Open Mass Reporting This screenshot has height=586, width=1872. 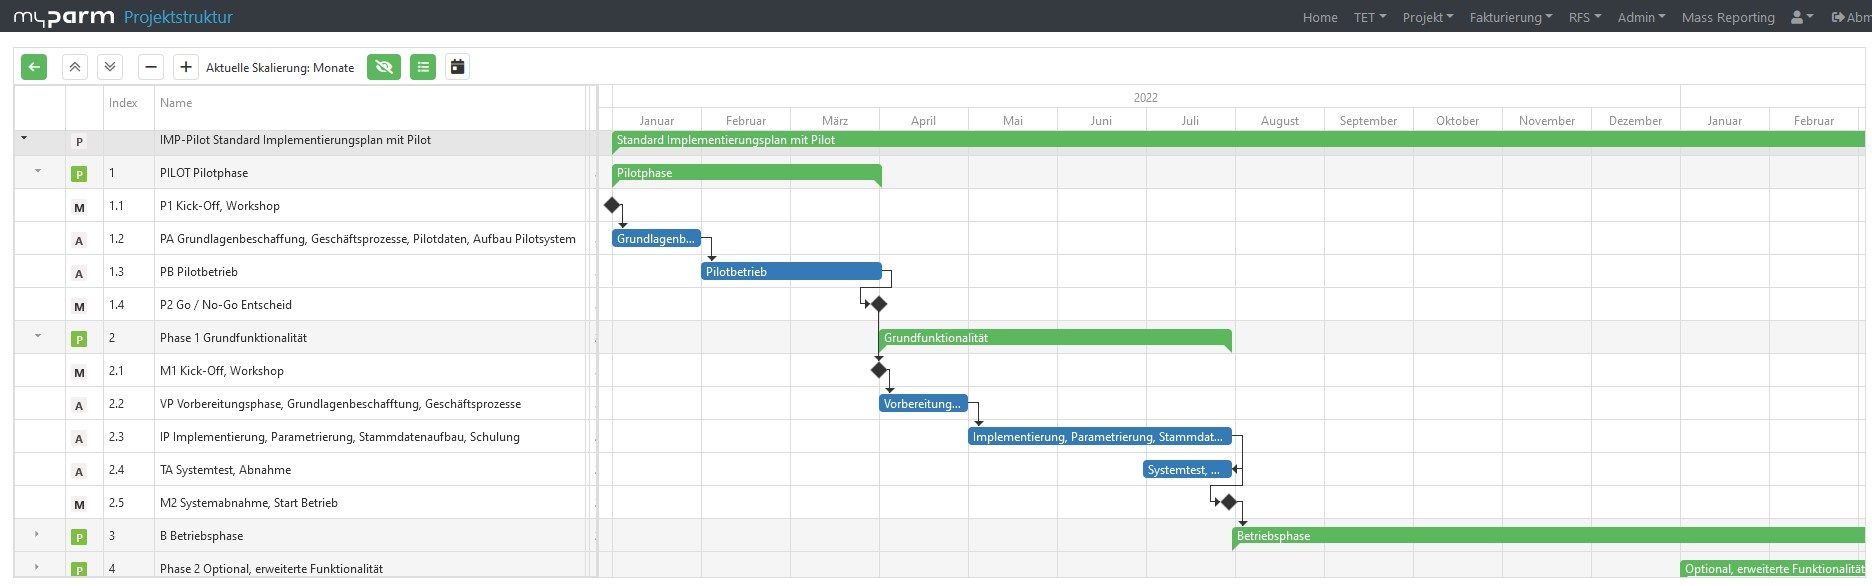click(1728, 17)
